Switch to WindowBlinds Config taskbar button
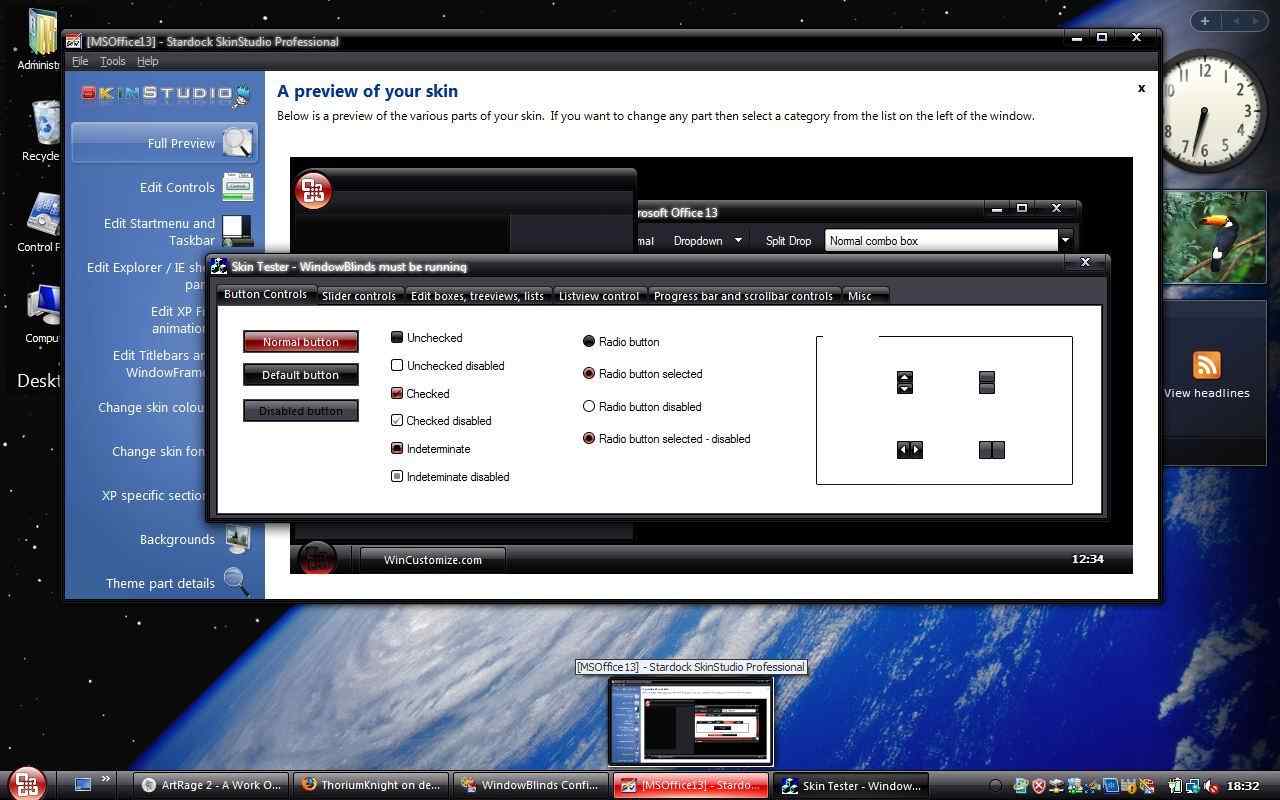The height and width of the screenshot is (800, 1280). pos(532,785)
